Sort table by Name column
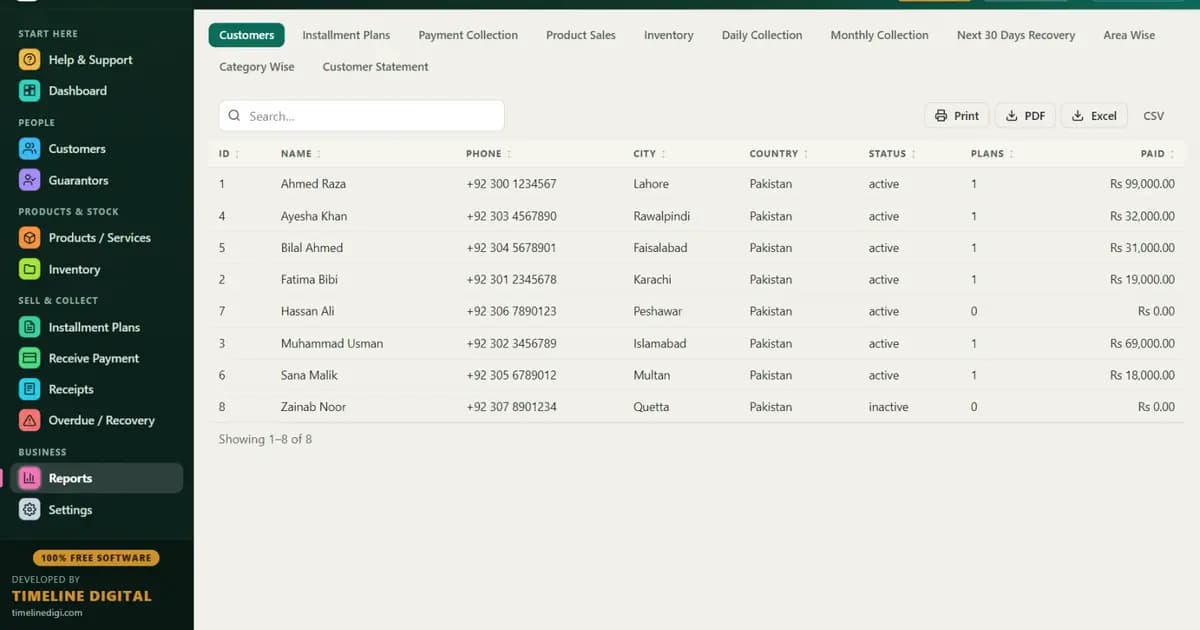This screenshot has width=1200, height=630. 300,154
